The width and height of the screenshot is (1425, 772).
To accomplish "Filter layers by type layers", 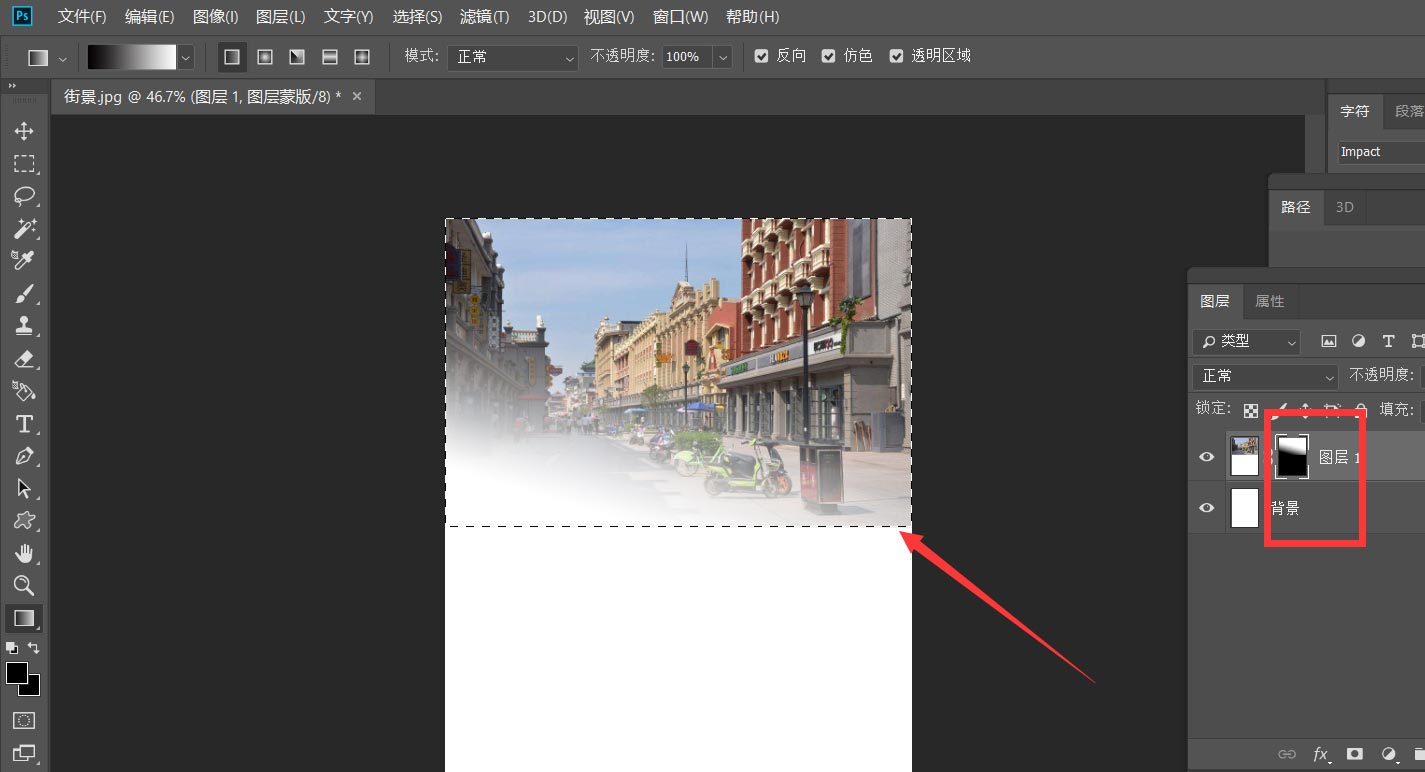I will click(x=1388, y=341).
